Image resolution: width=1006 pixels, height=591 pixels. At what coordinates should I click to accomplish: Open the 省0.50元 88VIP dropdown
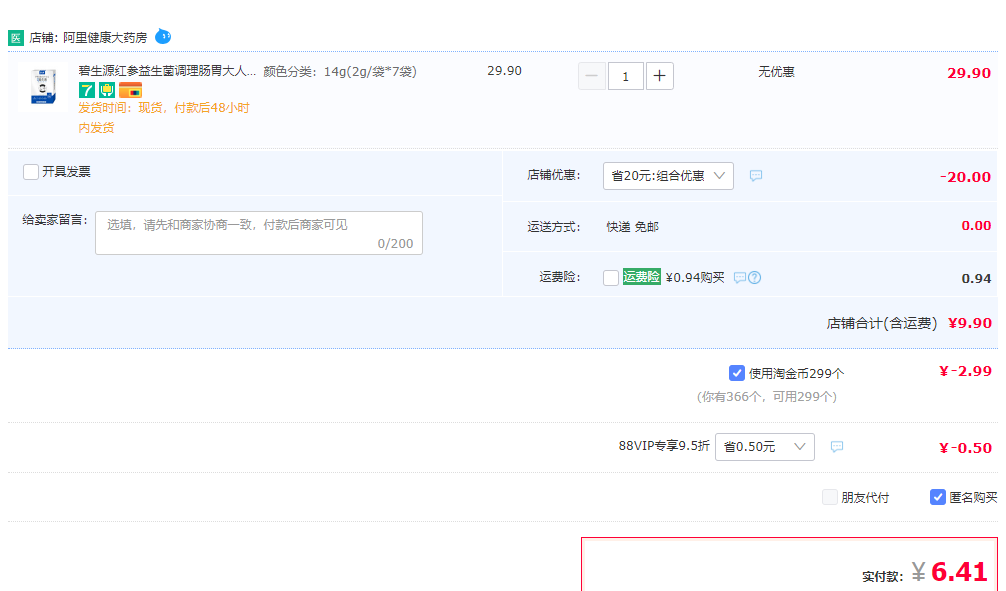point(765,447)
